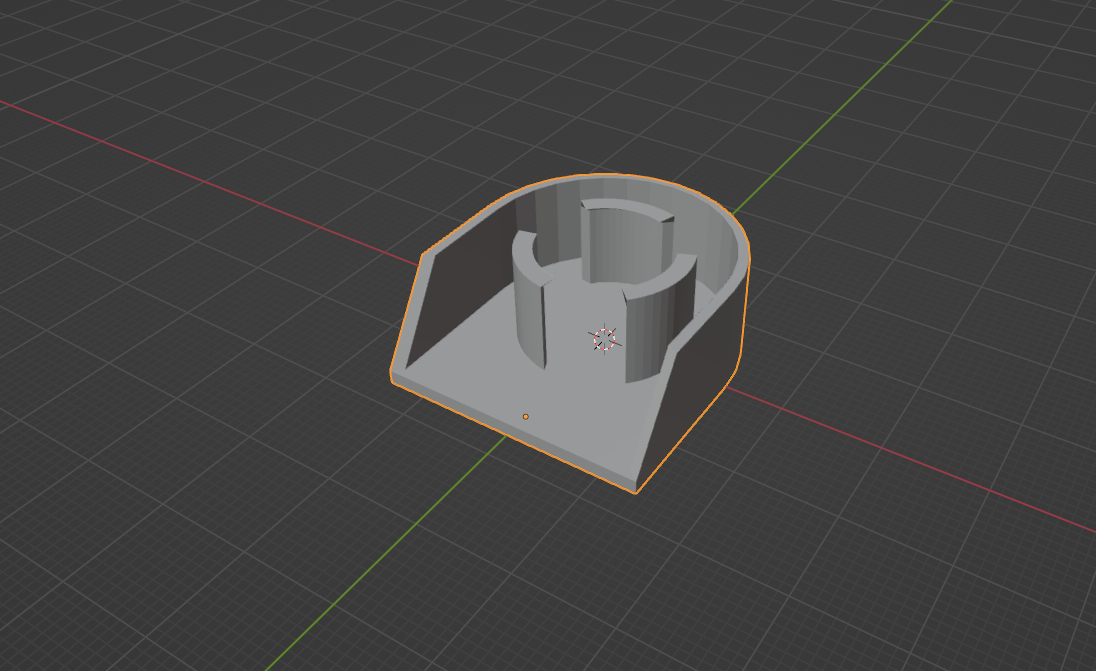Click the orange object origin dot
The height and width of the screenshot is (671, 1096).
526,417
